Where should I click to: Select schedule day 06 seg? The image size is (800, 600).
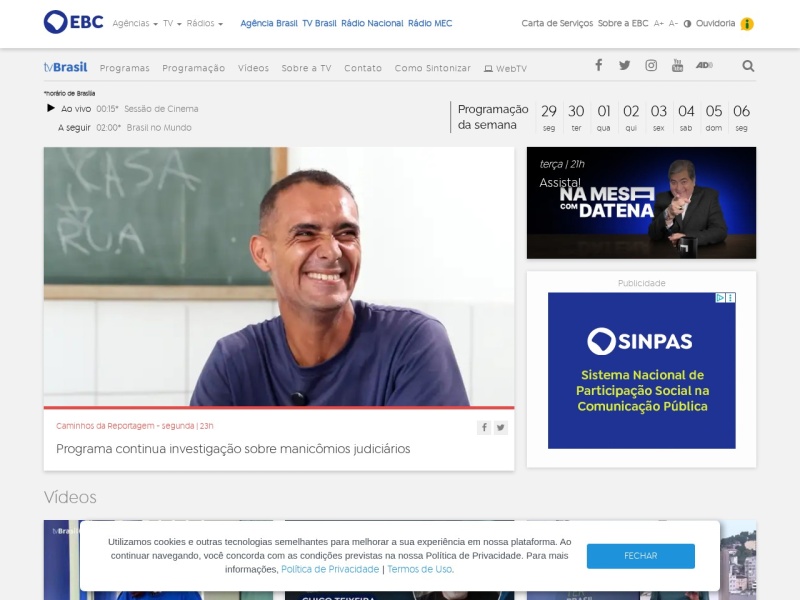(741, 118)
